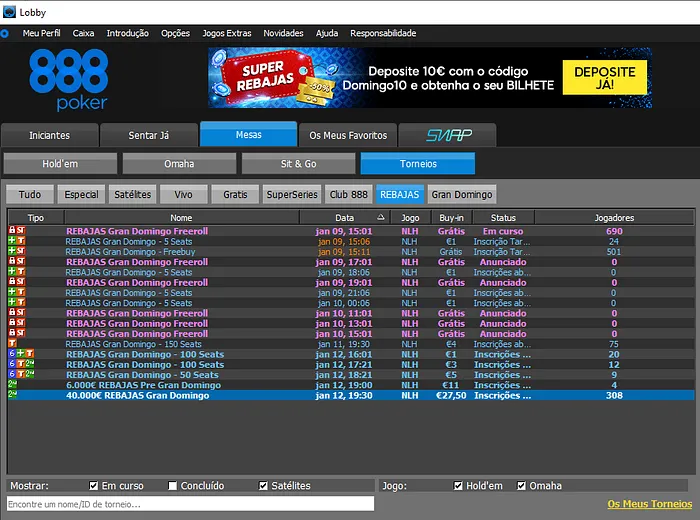
Task: Click the lock icon on jan 10, 15:01 Freeroll row
Action: [12, 333]
